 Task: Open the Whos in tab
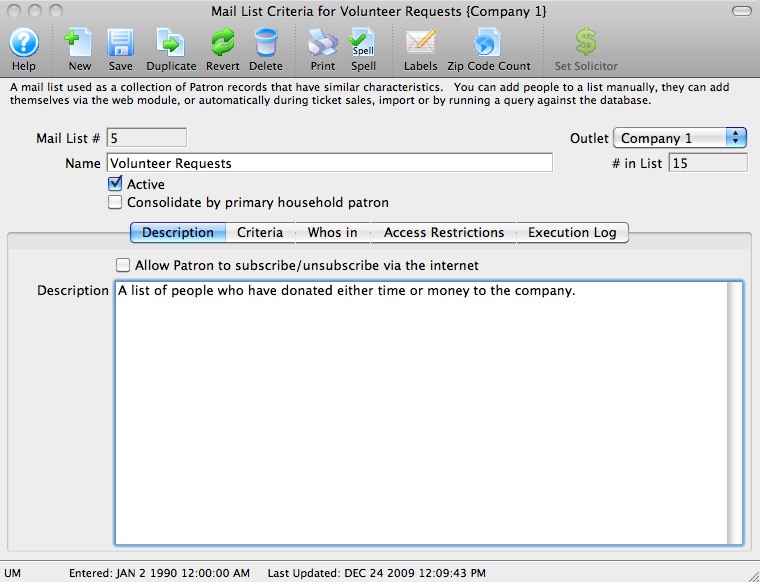tap(332, 233)
